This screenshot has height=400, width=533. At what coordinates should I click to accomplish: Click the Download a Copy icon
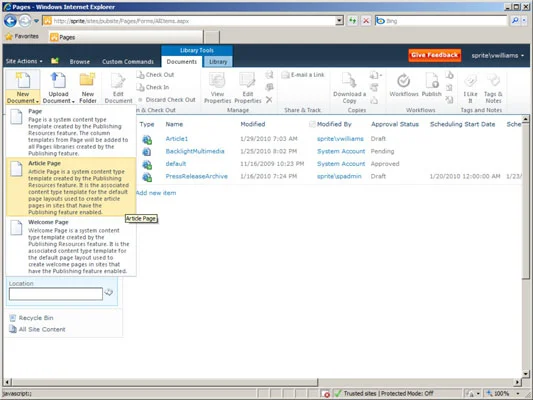(349, 81)
